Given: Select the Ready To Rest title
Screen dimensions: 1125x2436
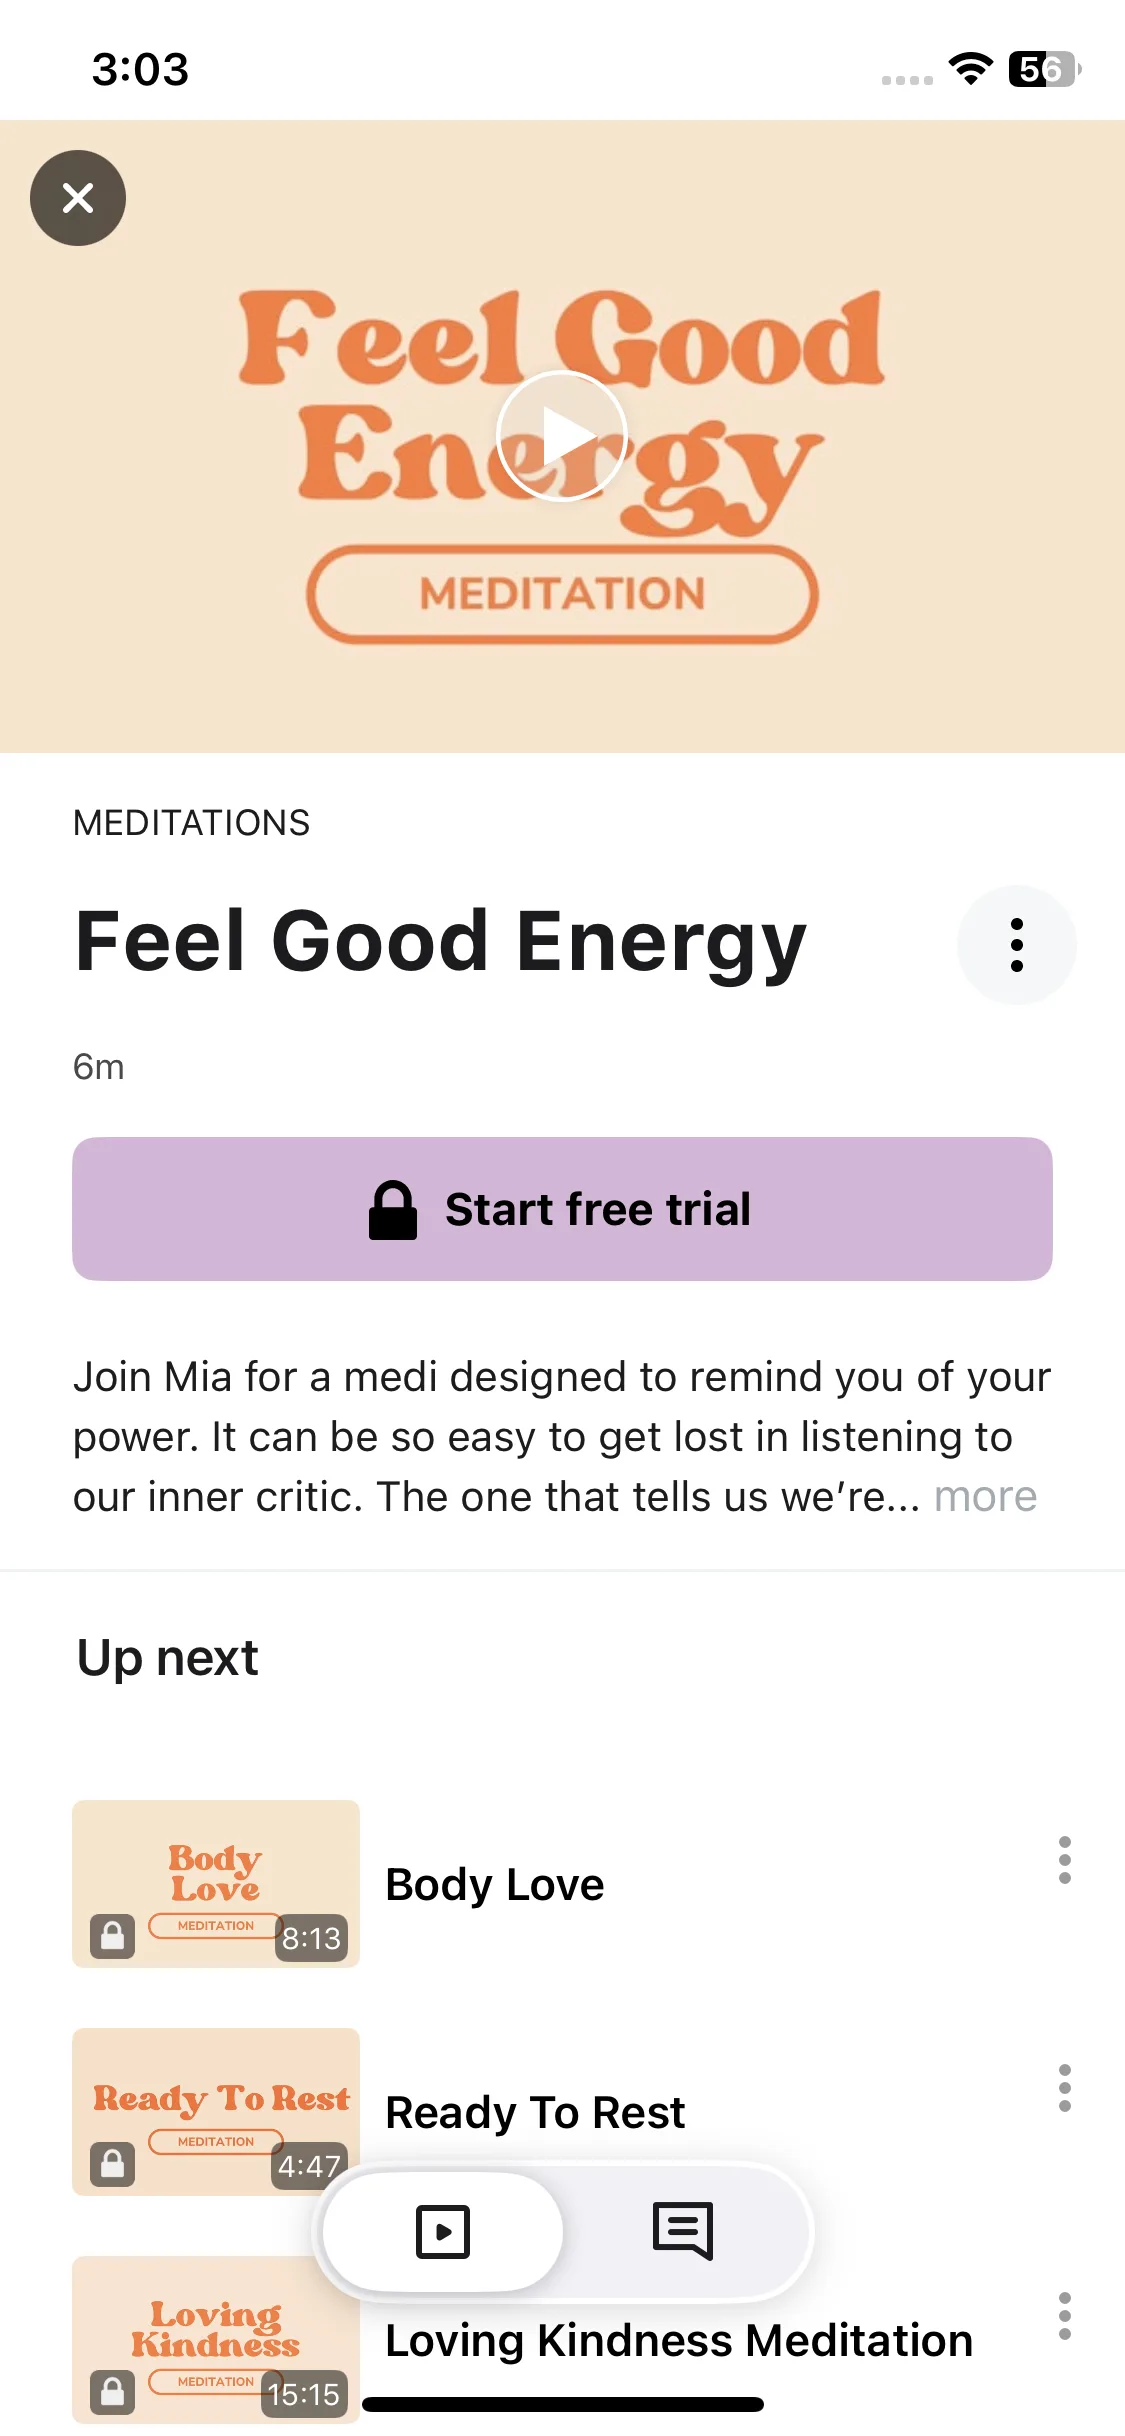Looking at the screenshot, I should [535, 2113].
